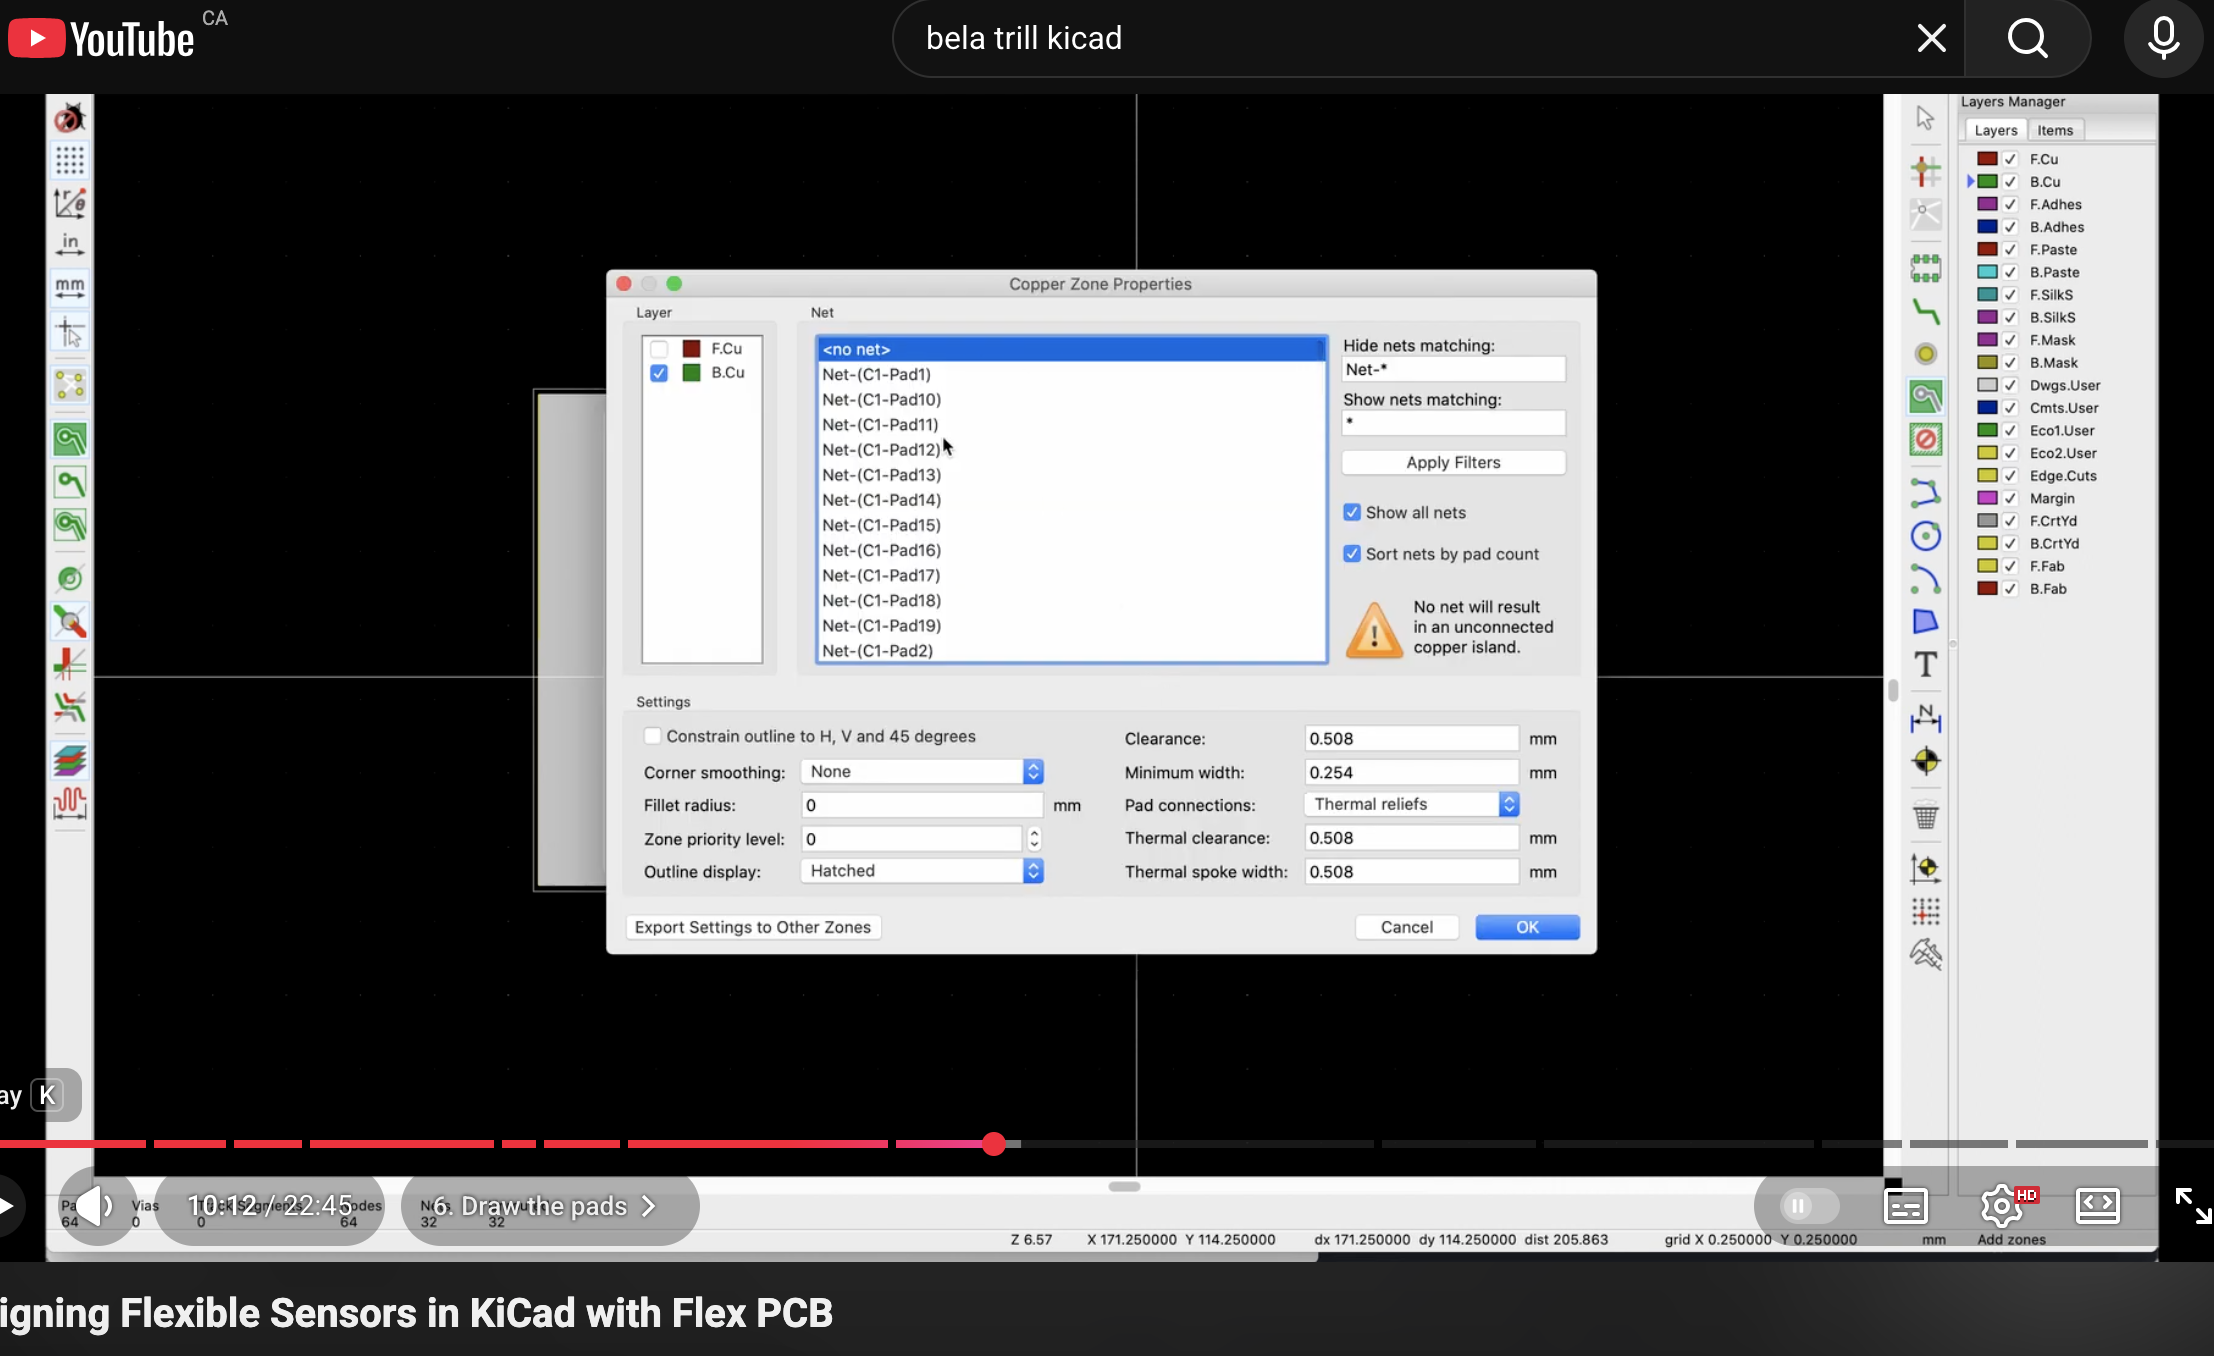
Task: Click Export Settings to Other Zones
Action: (752, 927)
